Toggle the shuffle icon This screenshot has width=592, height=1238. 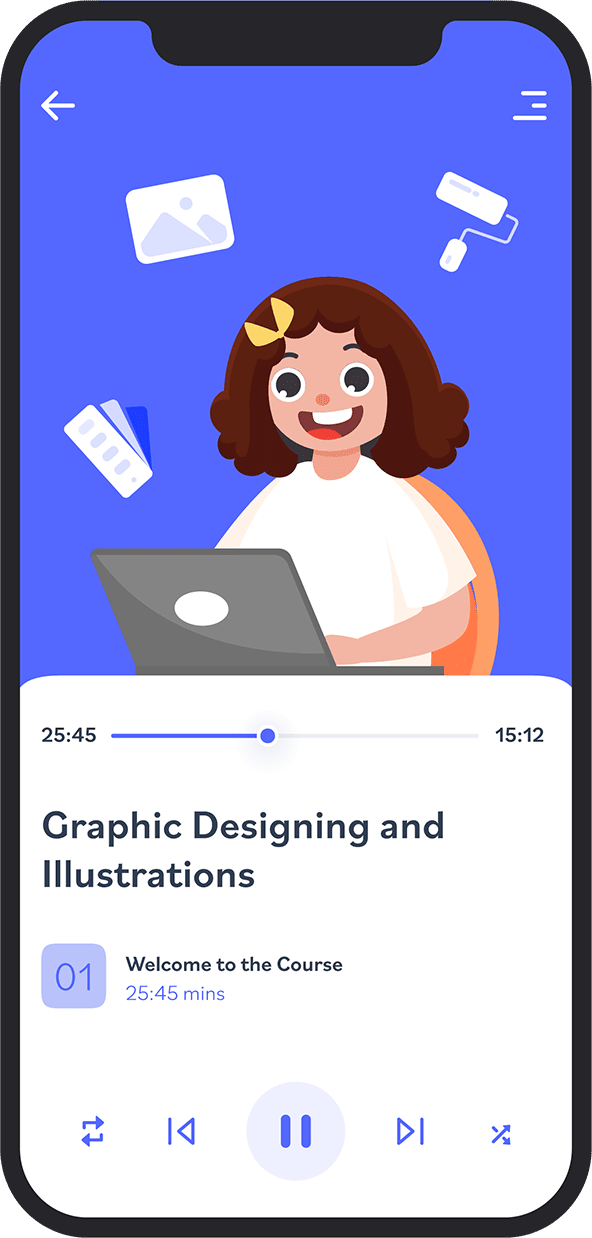(501, 1133)
